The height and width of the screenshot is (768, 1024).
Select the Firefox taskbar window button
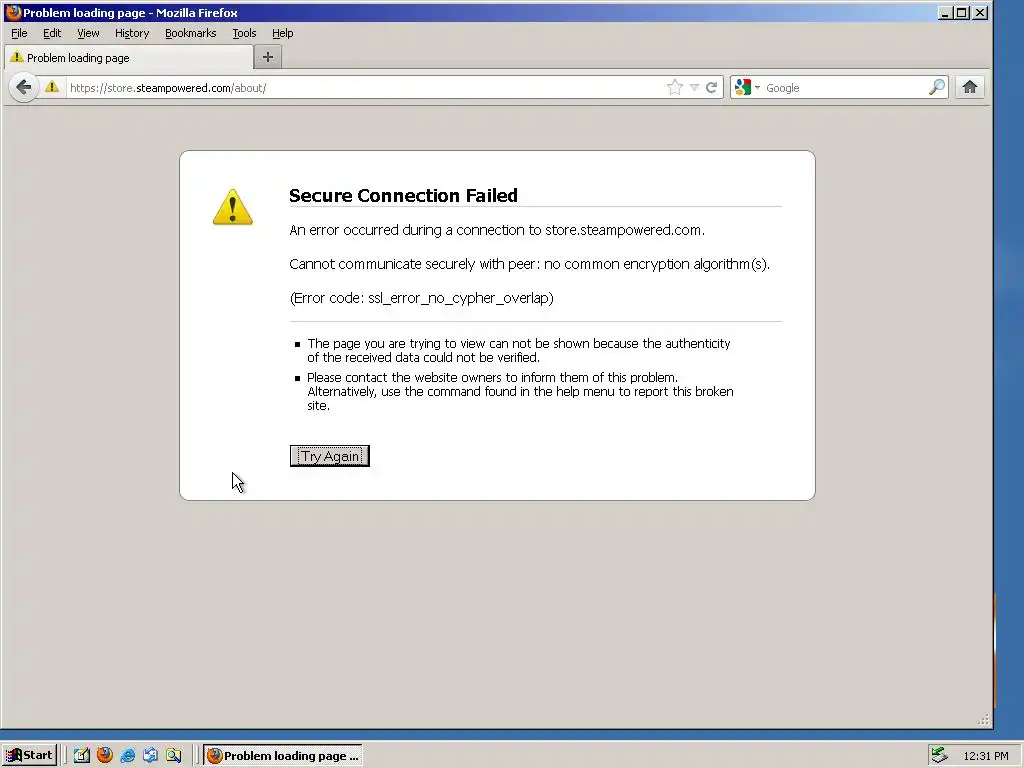282,756
